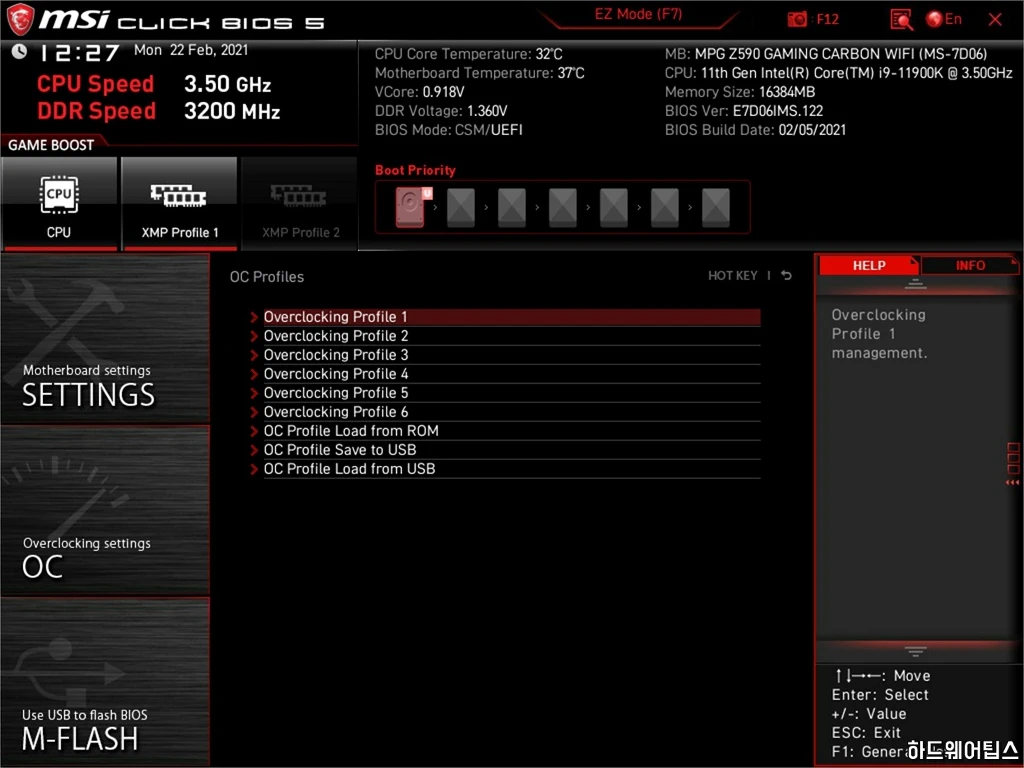Toggle XMP Profile 1
The height and width of the screenshot is (768, 1024).
tap(179, 204)
